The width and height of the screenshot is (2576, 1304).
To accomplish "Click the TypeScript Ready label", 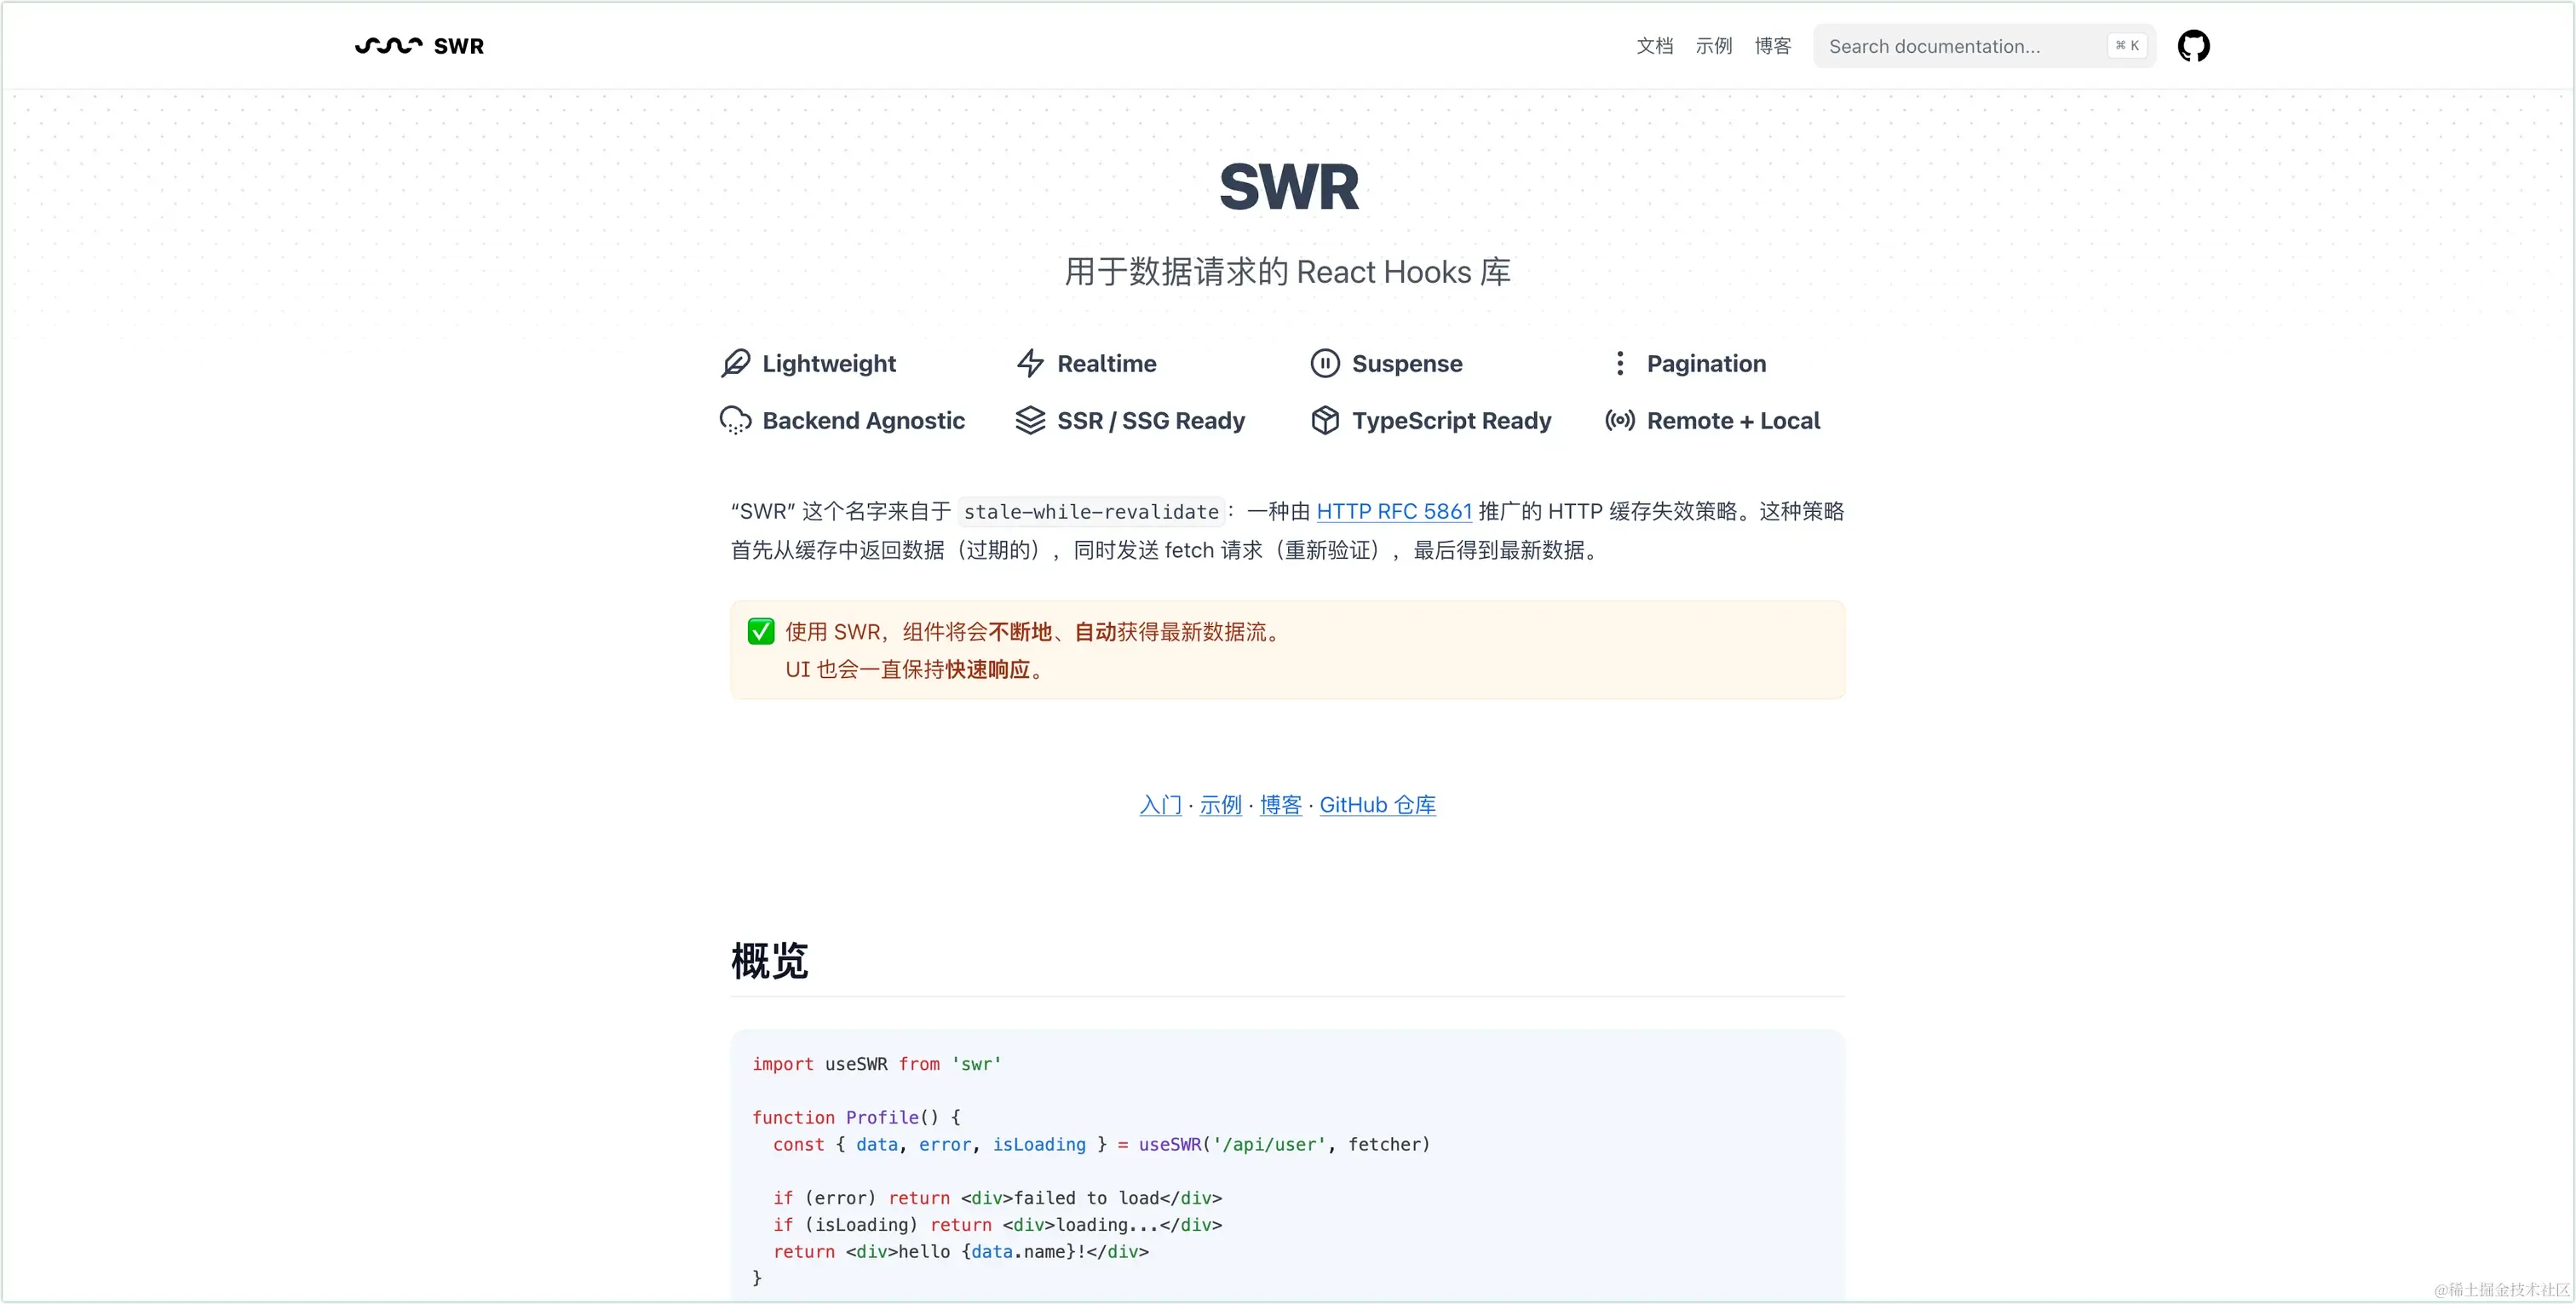I will point(1451,420).
